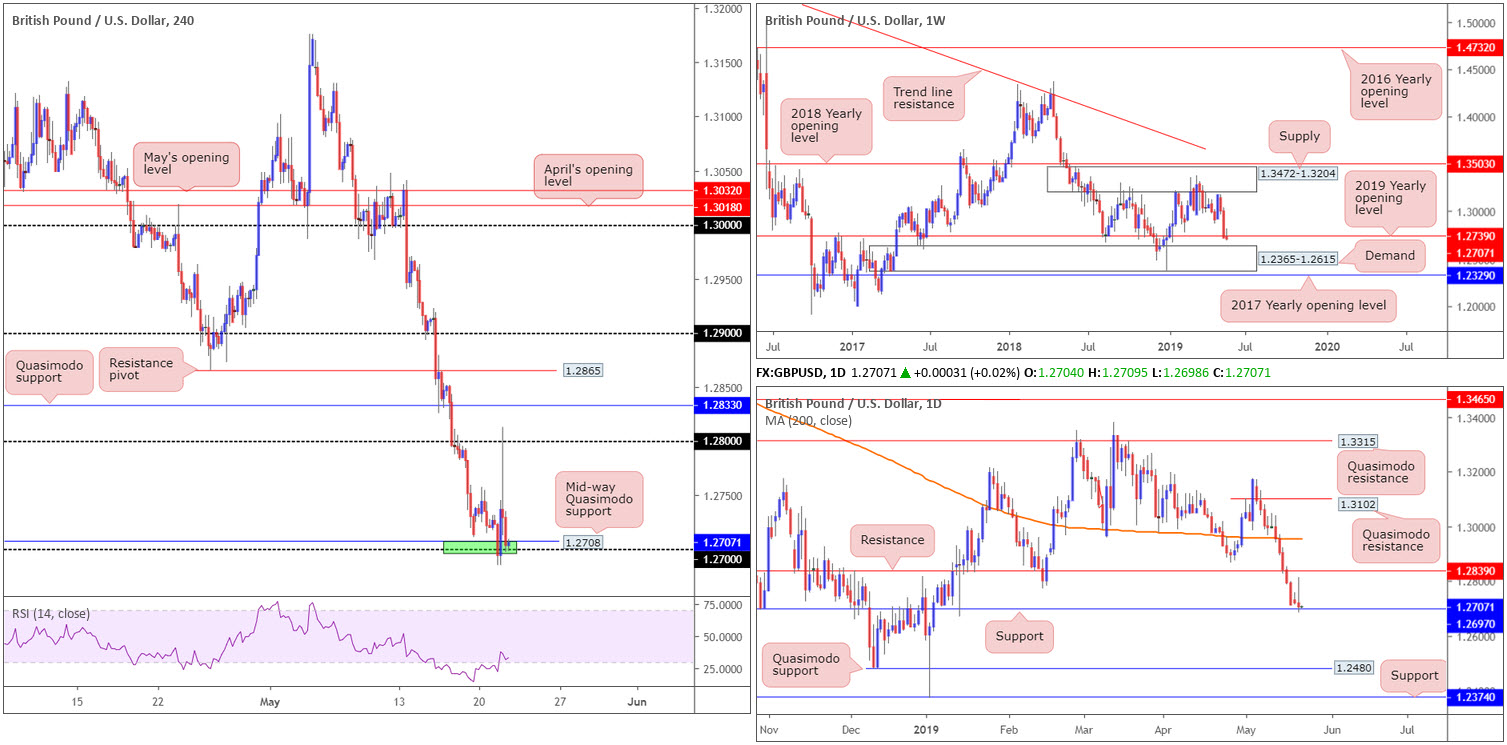
Task: Select the green buy-zone rectangle
Action: pyautogui.click(x=480, y=547)
